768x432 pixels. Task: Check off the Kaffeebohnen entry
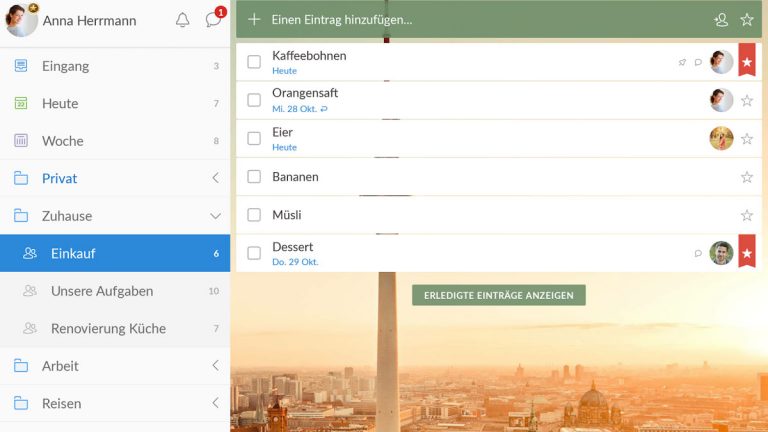click(x=254, y=62)
